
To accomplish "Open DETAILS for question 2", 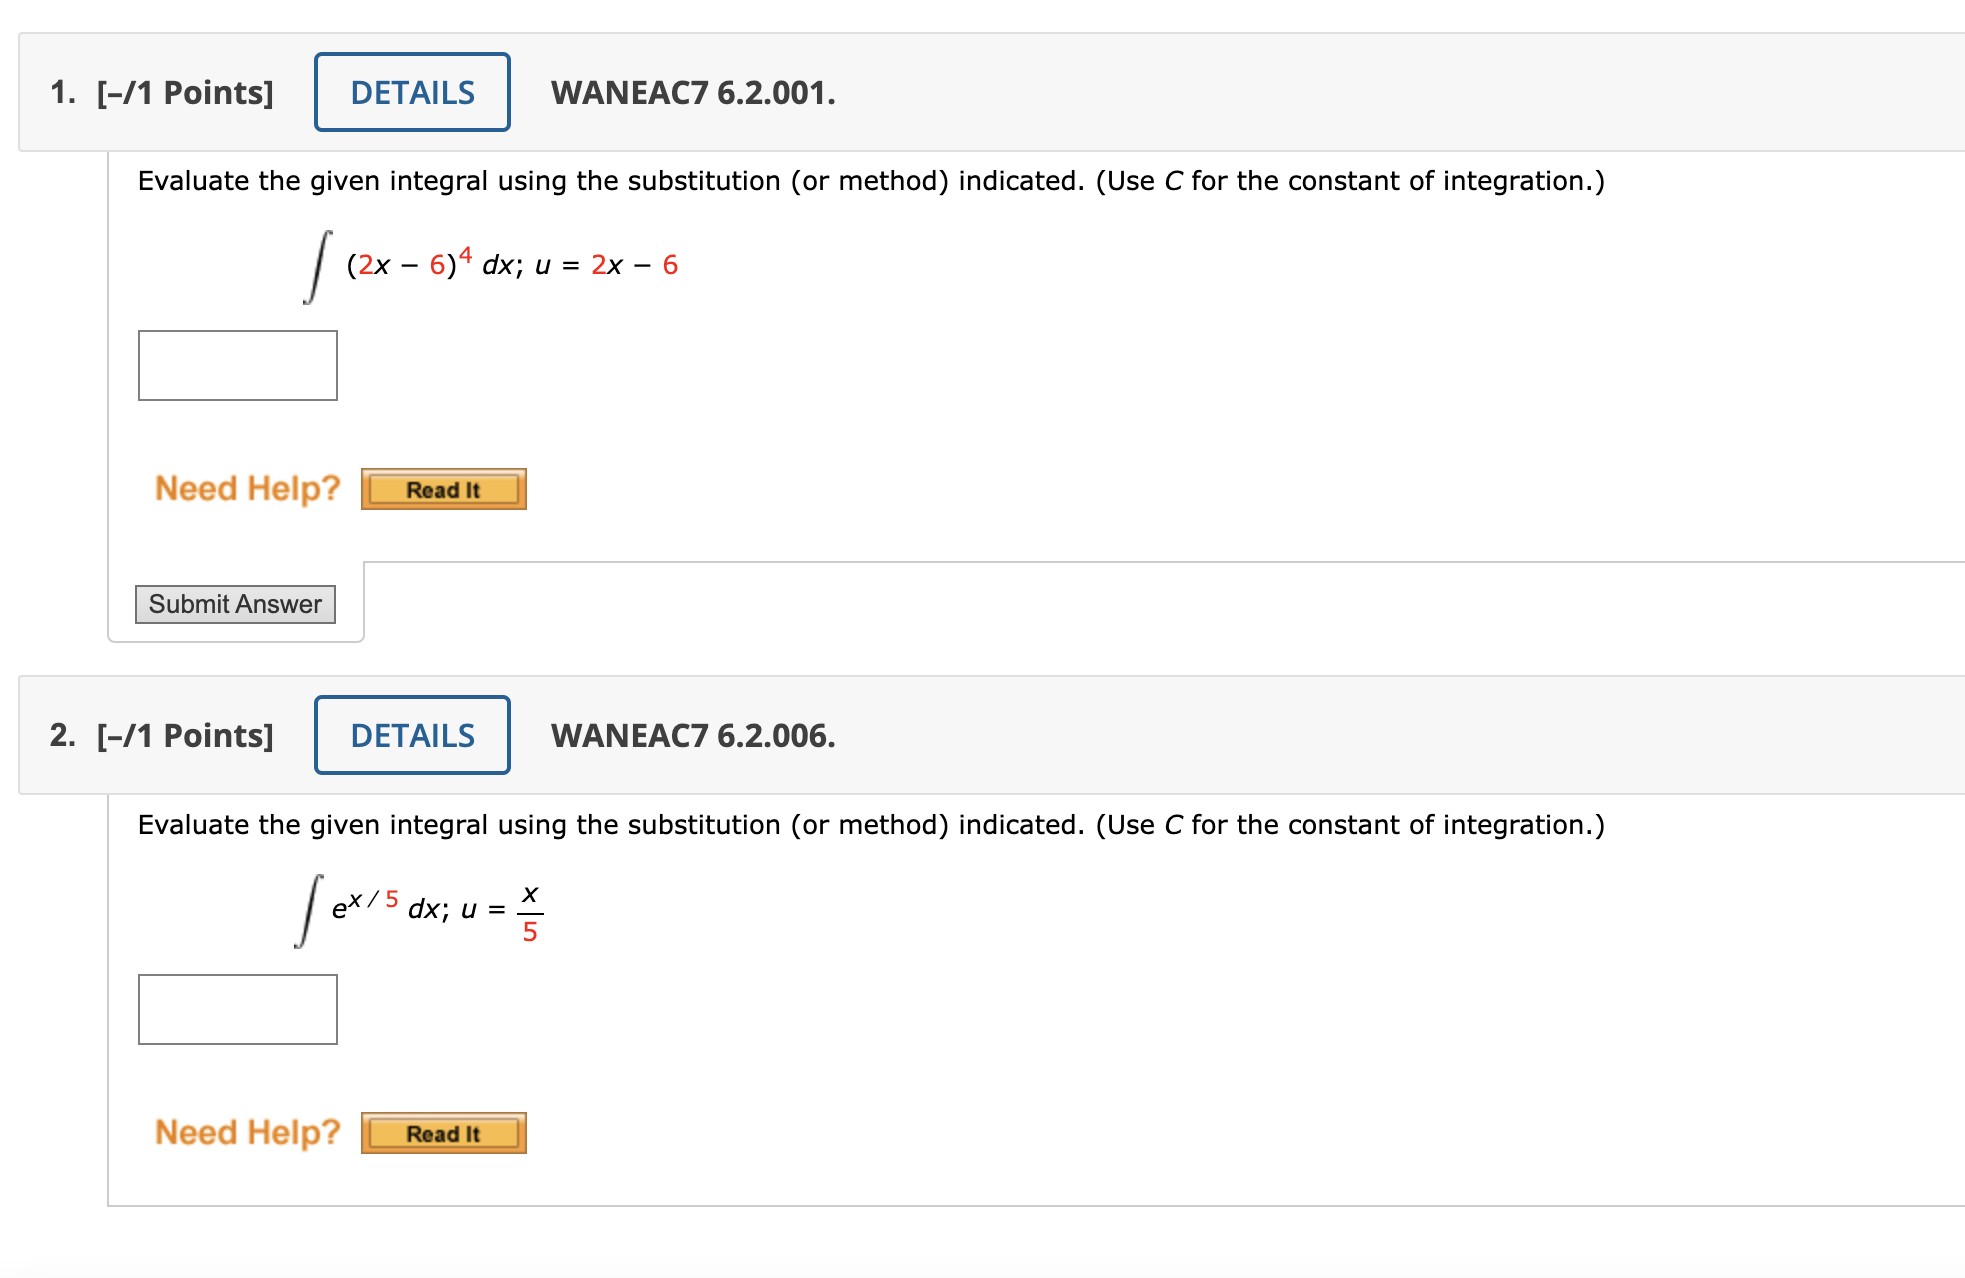I will (411, 735).
